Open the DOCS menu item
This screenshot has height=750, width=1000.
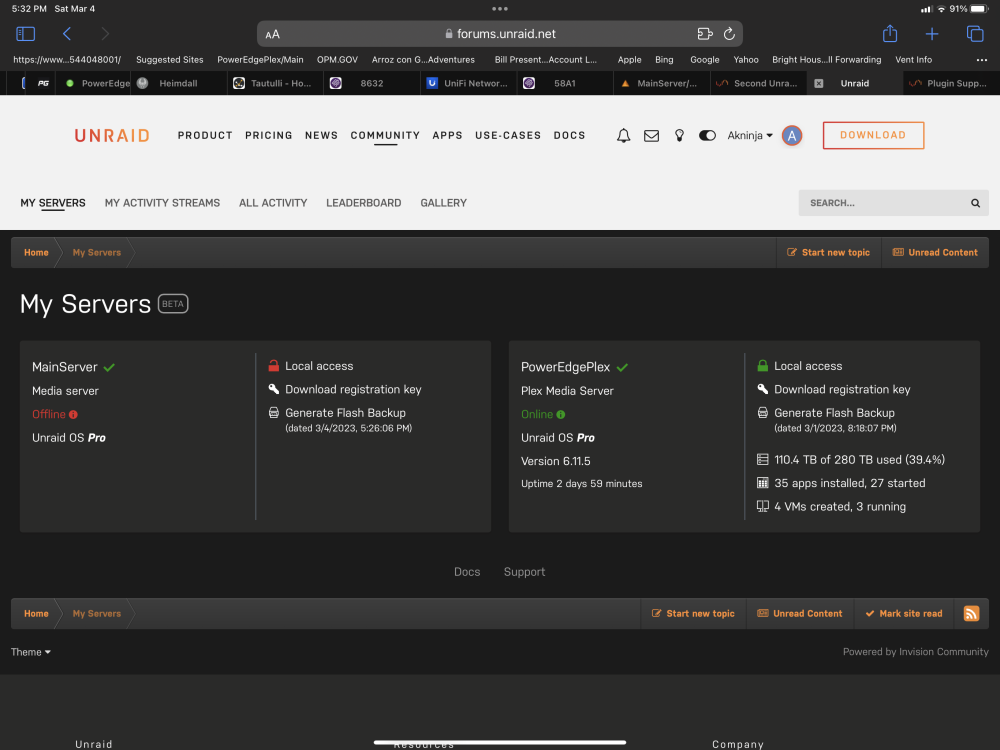tap(570, 135)
